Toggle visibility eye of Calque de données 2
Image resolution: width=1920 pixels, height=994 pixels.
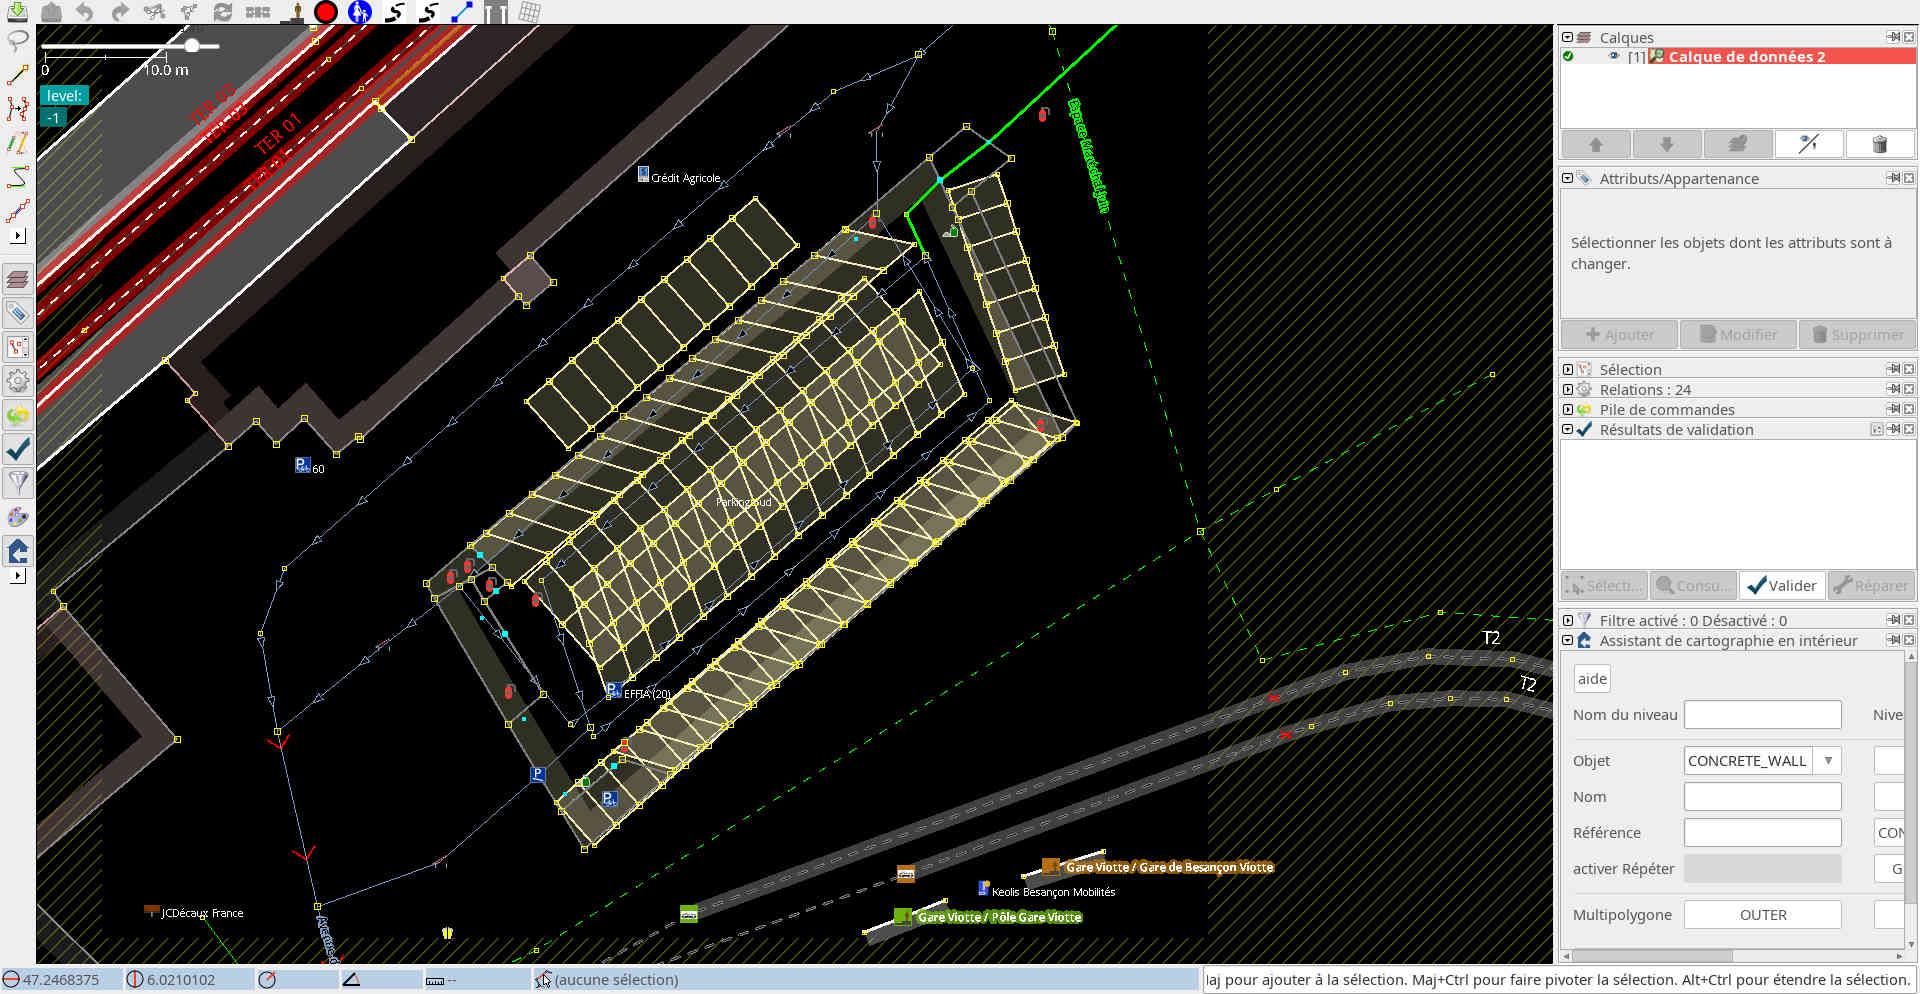pyautogui.click(x=1613, y=57)
